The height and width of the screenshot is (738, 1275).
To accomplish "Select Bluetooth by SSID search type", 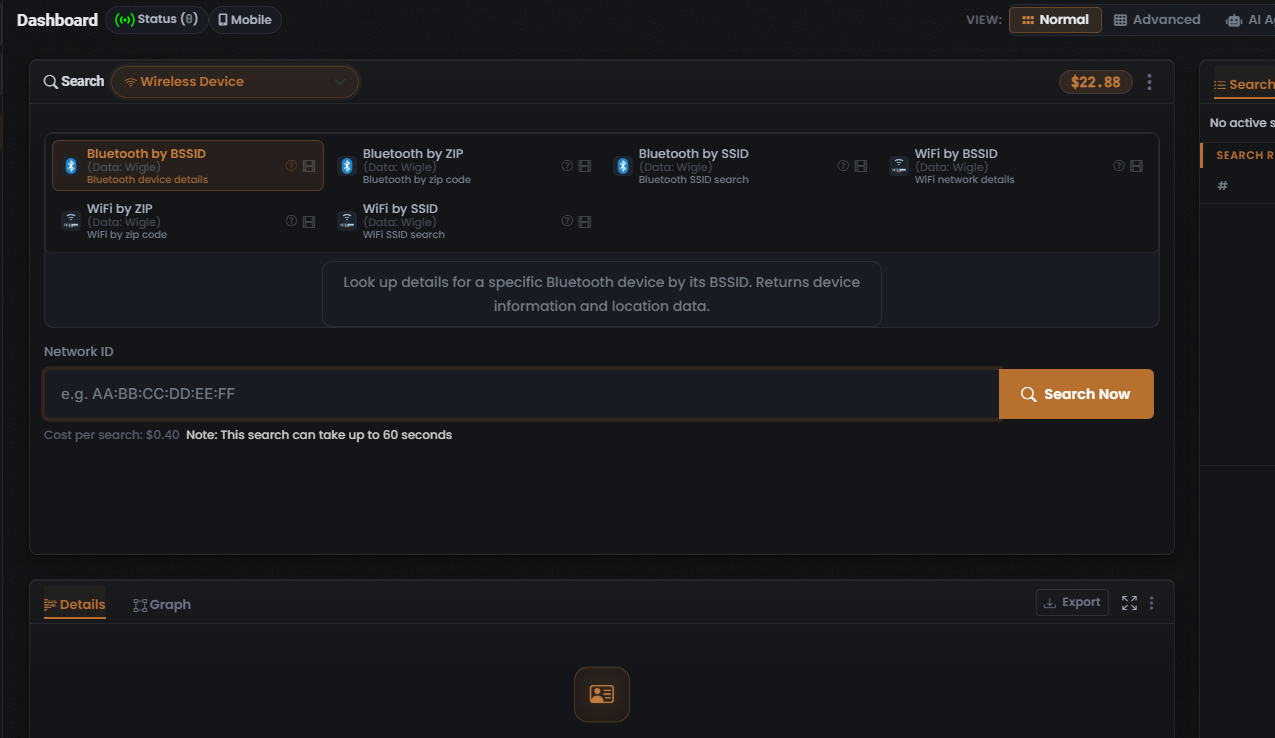I will coord(740,166).
